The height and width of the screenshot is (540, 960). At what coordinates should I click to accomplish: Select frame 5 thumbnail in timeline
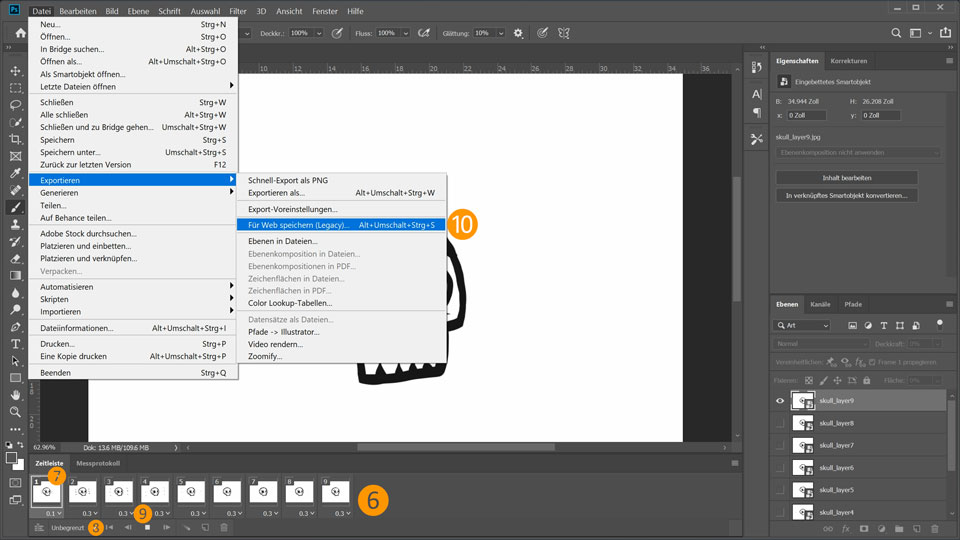[x=192, y=492]
